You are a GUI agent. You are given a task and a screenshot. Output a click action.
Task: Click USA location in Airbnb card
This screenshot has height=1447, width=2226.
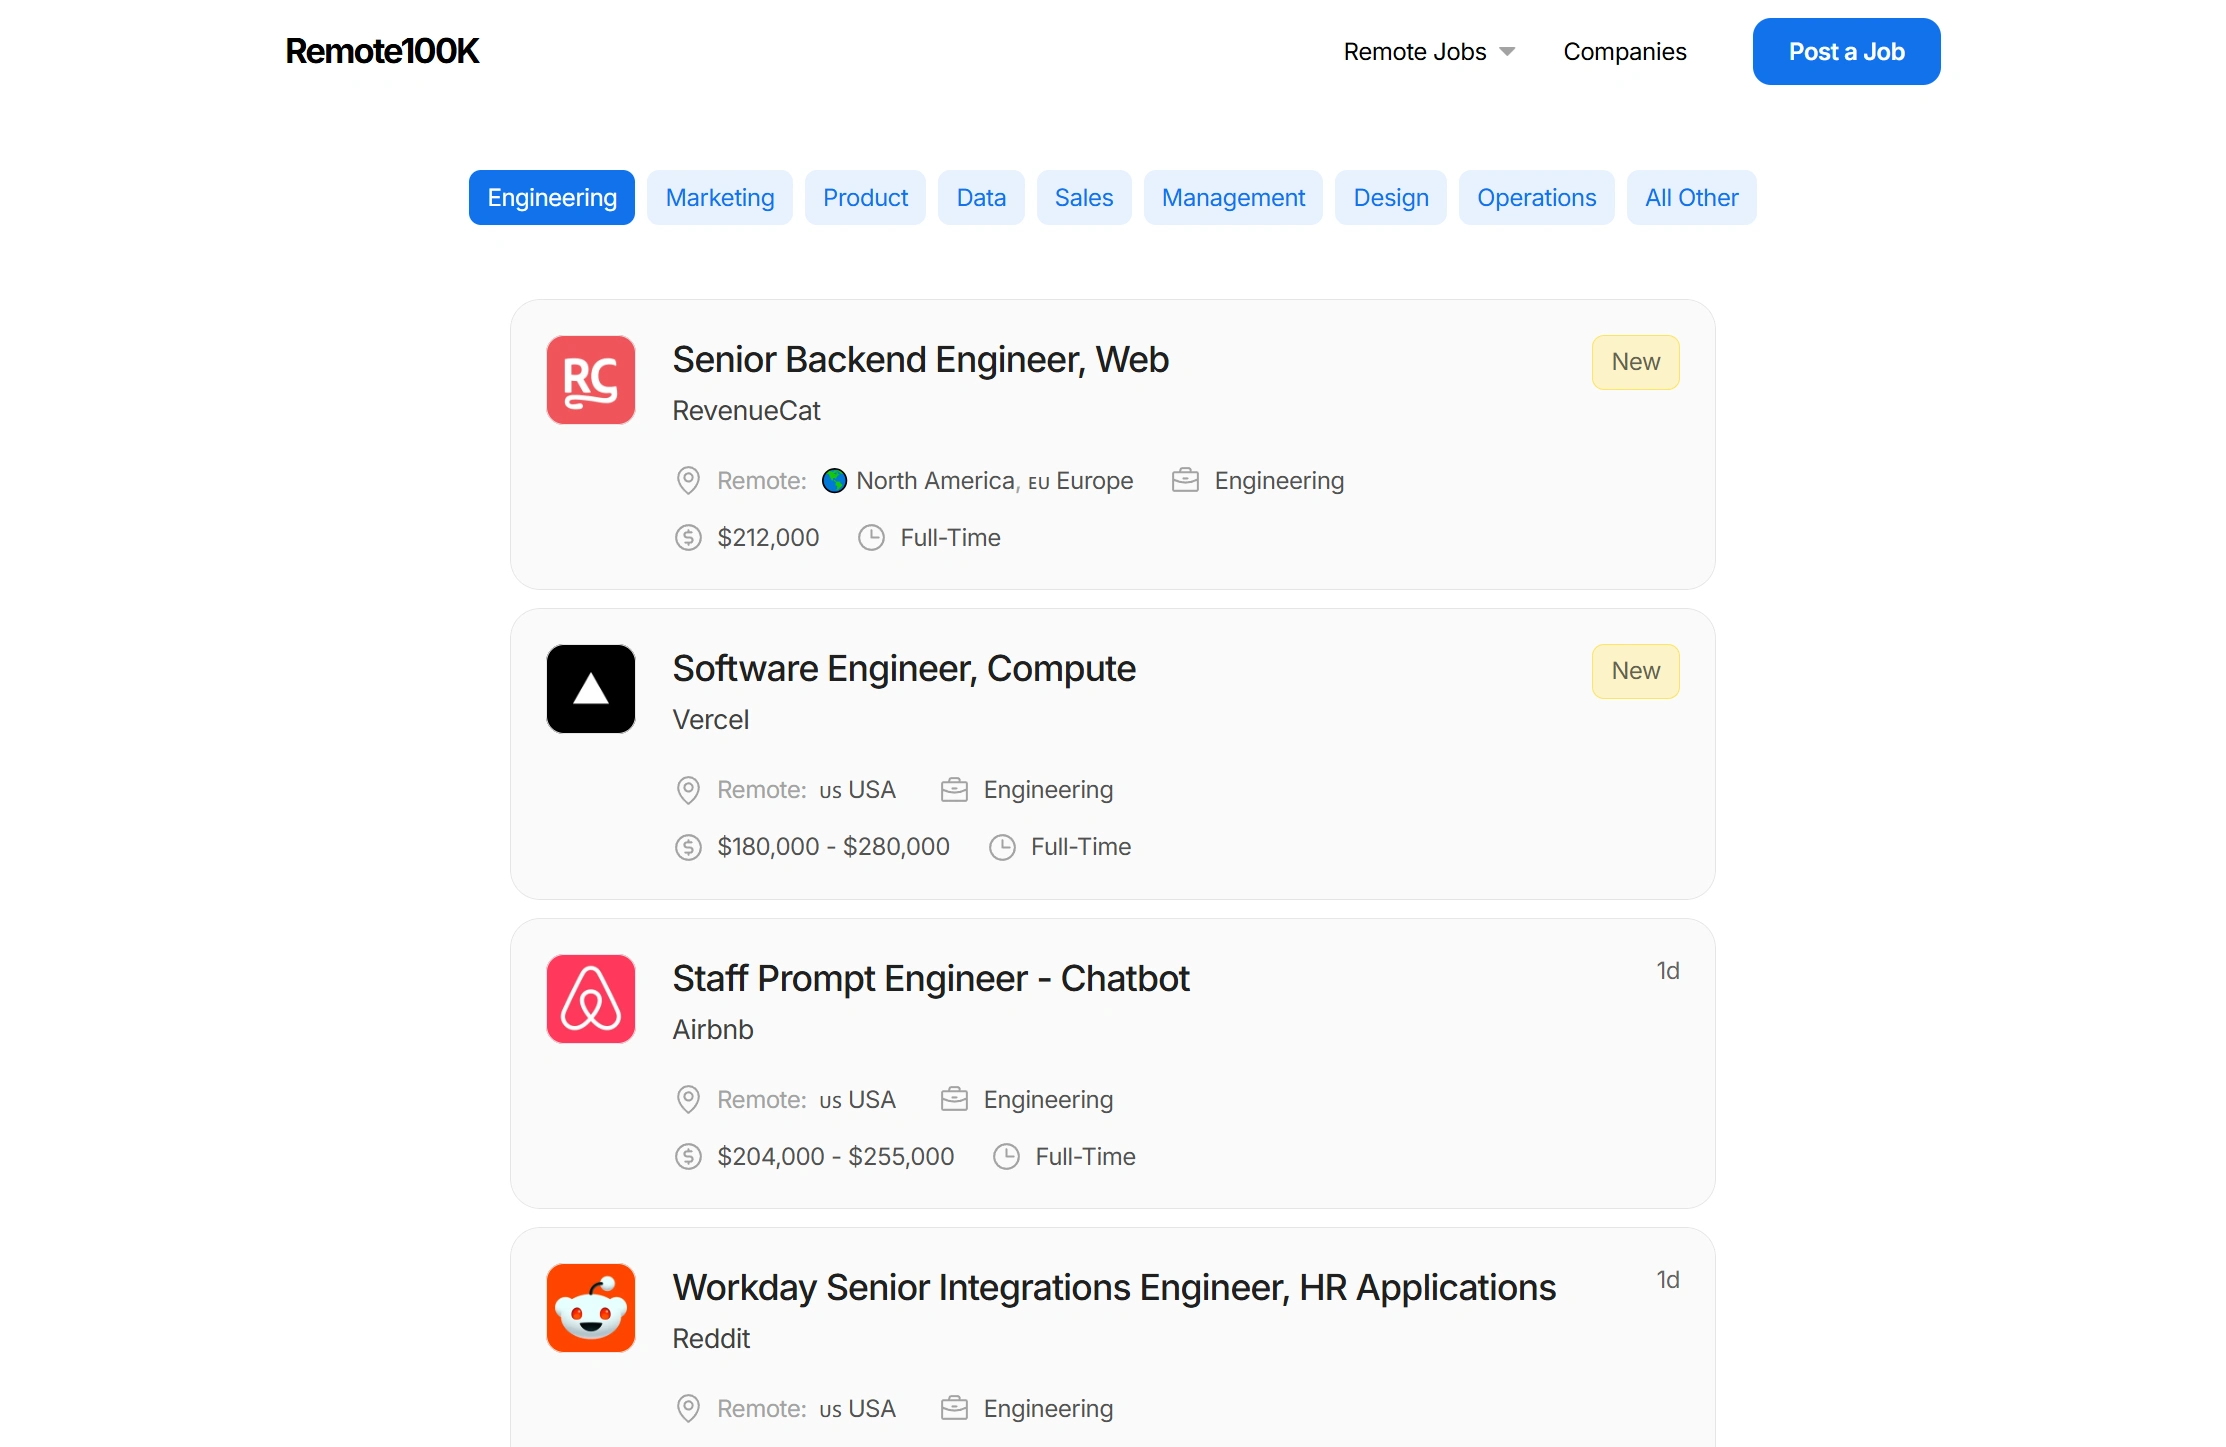[x=871, y=1100]
